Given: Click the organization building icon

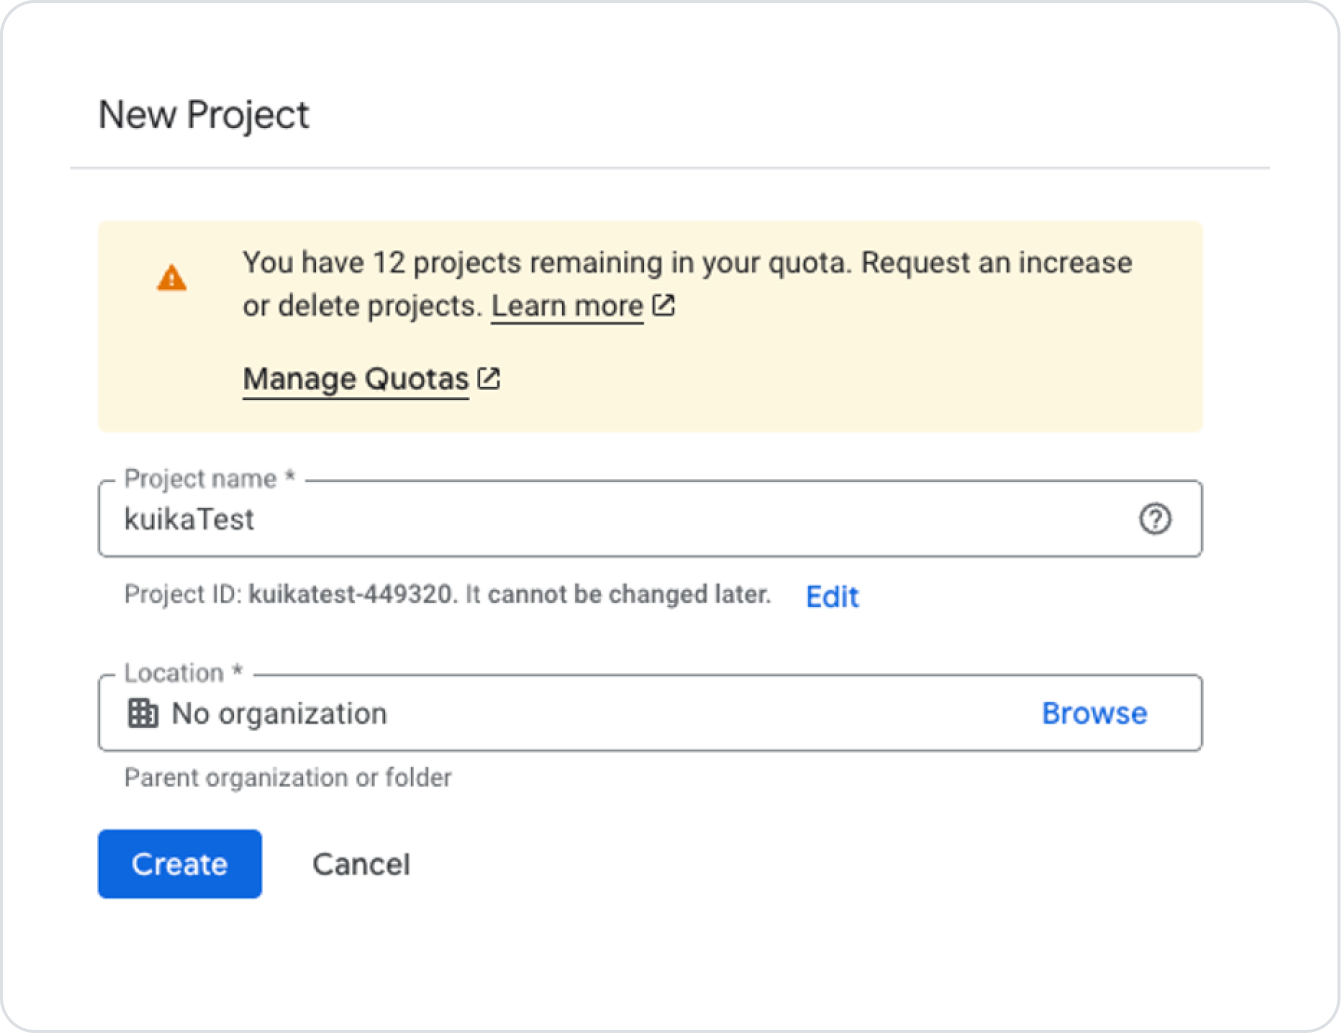Looking at the screenshot, I should (143, 713).
